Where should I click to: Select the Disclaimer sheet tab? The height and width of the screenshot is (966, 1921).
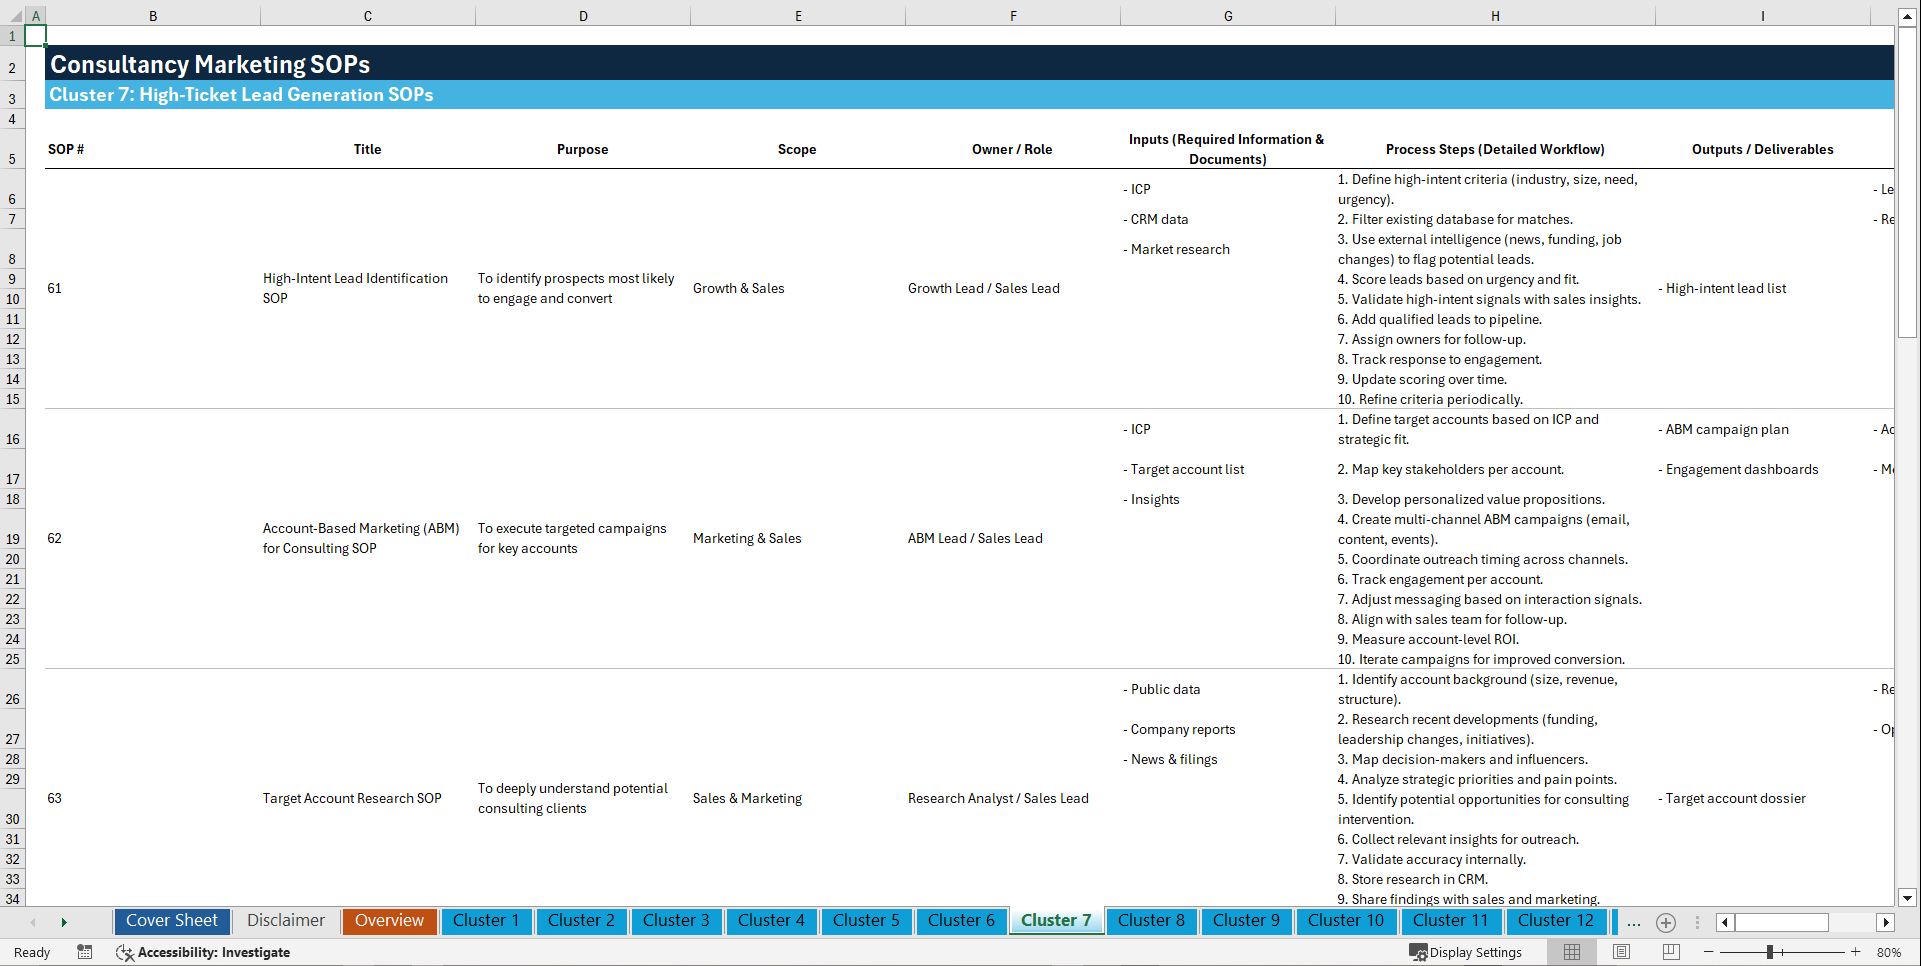point(285,921)
